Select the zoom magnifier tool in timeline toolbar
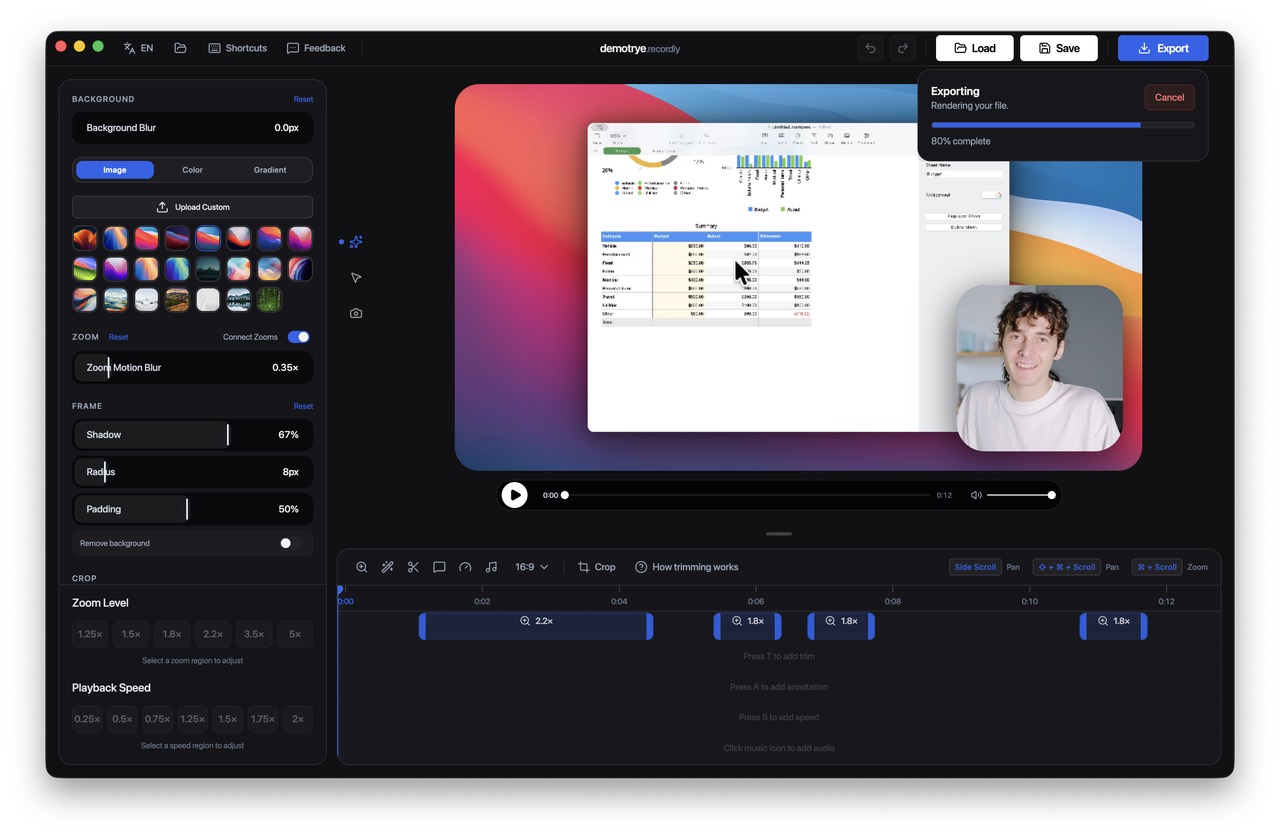Viewport: 1280px width, 838px height. [x=362, y=567]
